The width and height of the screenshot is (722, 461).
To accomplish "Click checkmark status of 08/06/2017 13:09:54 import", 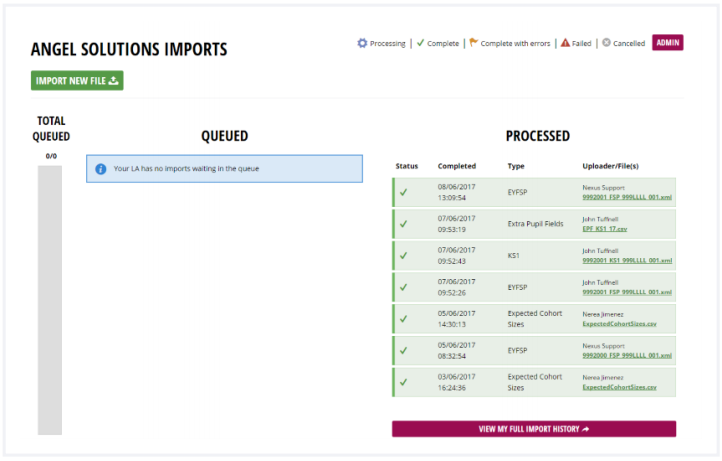I will pyautogui.click(x=403, y=192).
